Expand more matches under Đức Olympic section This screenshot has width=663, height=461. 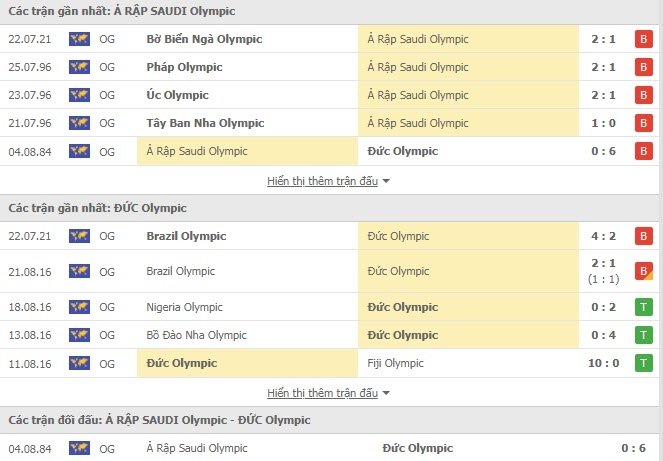[x=323, y=393]
